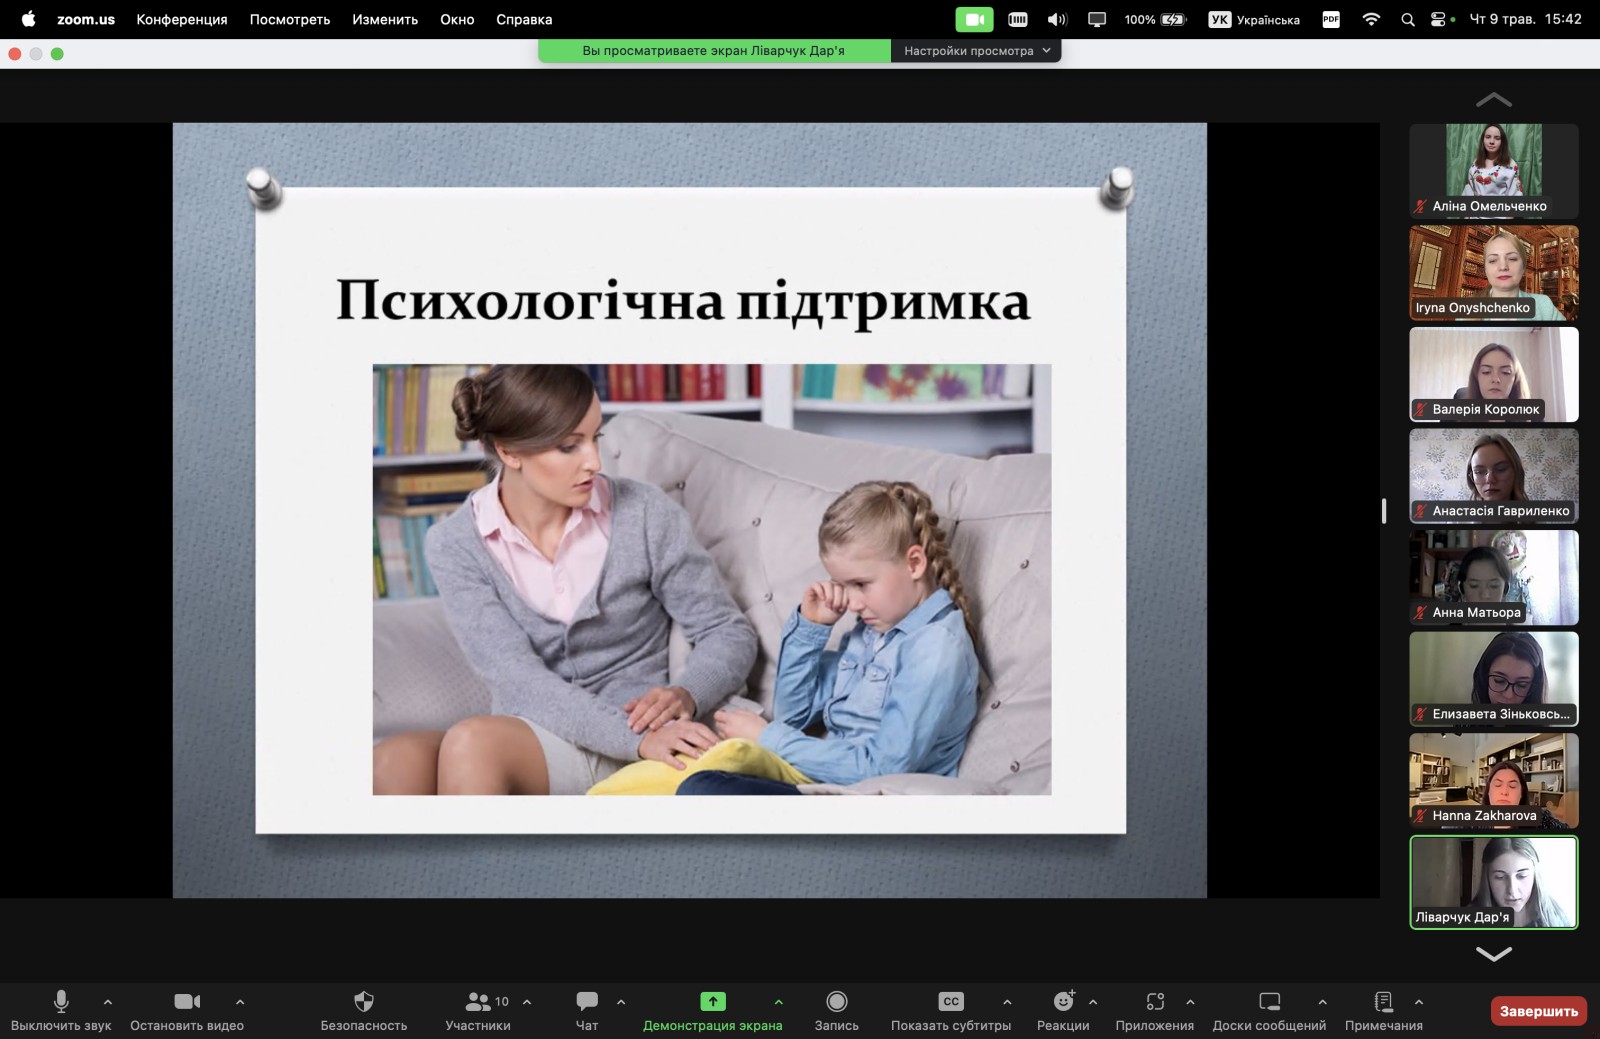
Task: Open the Изменить menu
Action: tap(385, 19)
